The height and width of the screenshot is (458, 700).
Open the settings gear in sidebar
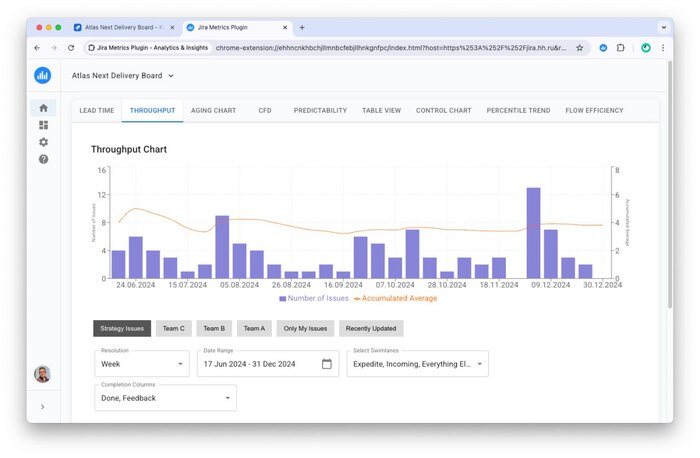pyautogui.click(x=43, y=142)
